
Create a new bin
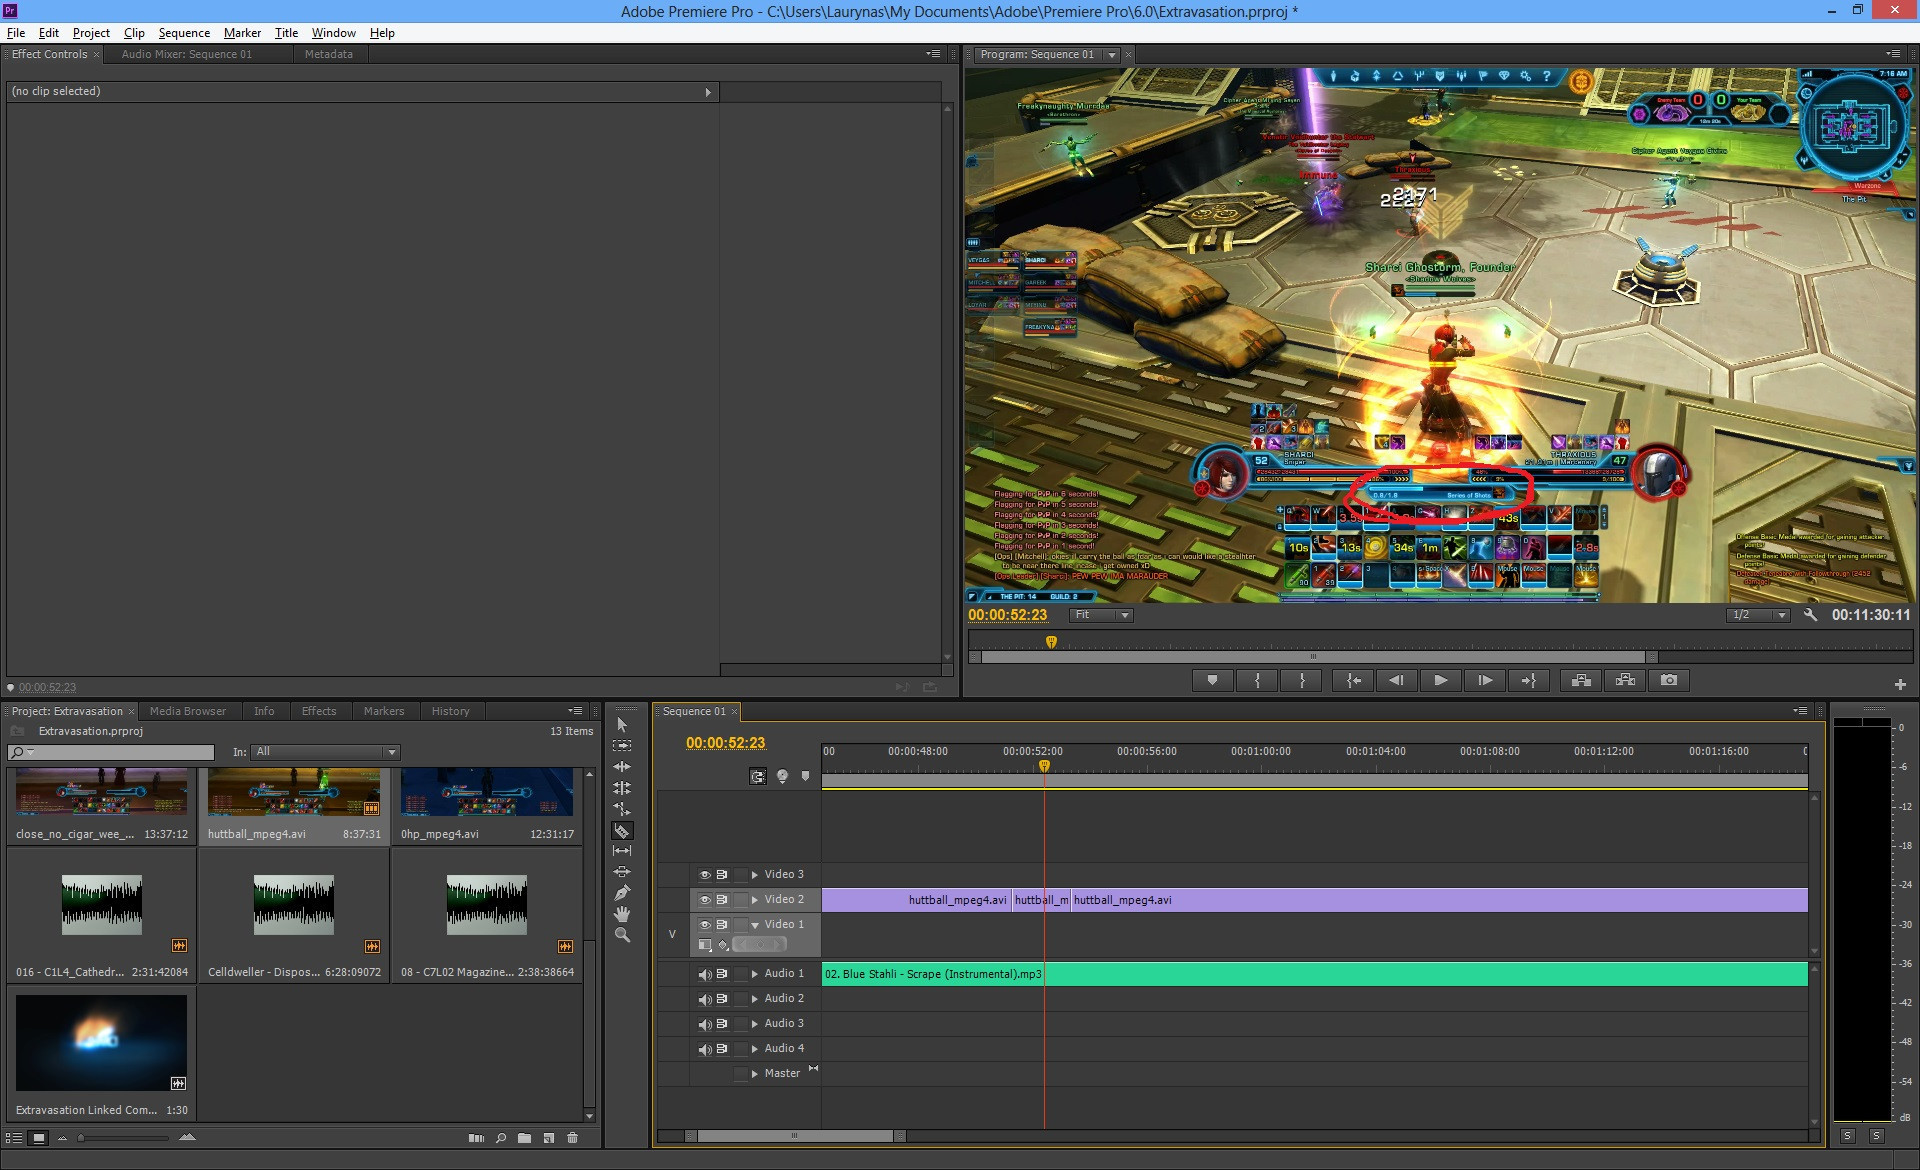[x=524, y=1138]
